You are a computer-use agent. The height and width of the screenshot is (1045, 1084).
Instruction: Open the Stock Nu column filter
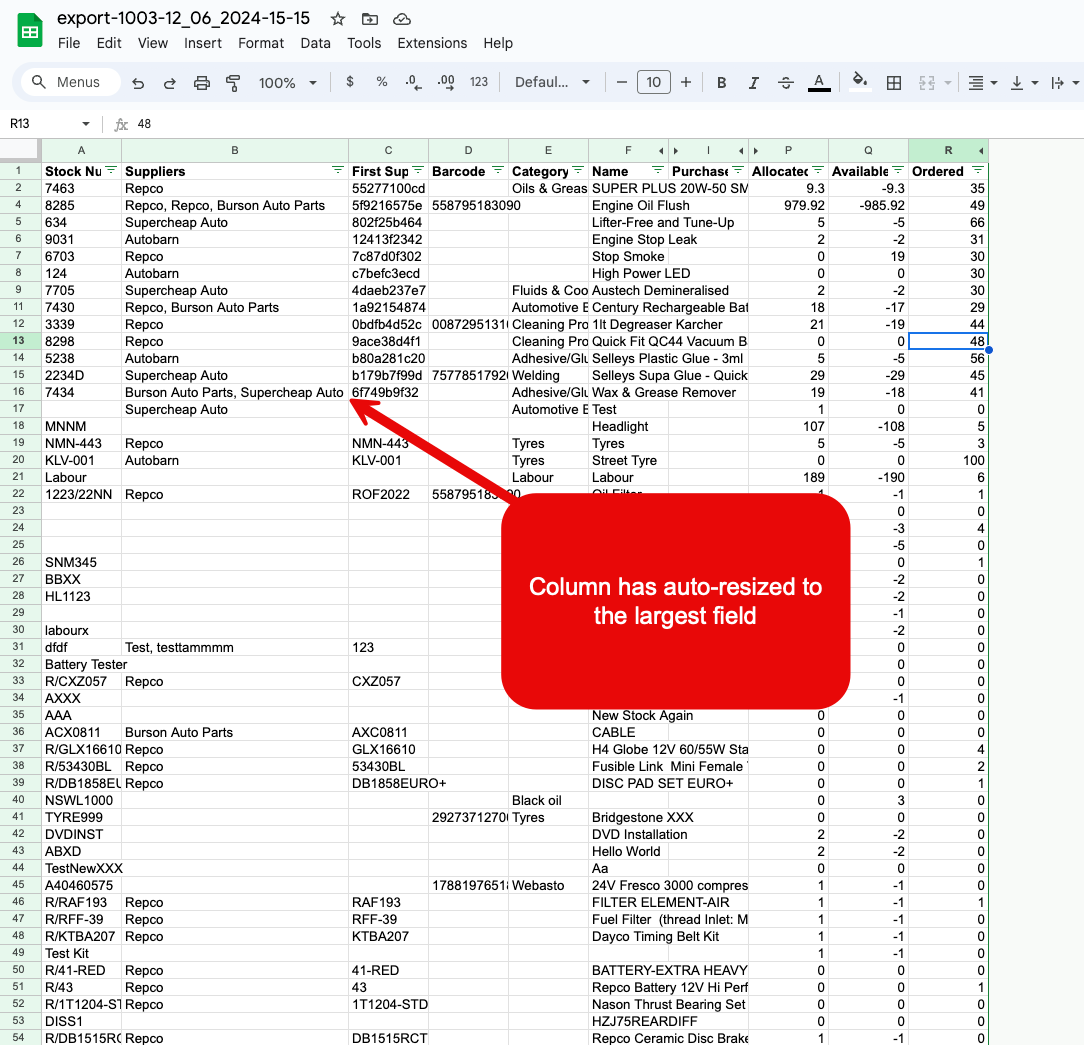pos(111,170)
